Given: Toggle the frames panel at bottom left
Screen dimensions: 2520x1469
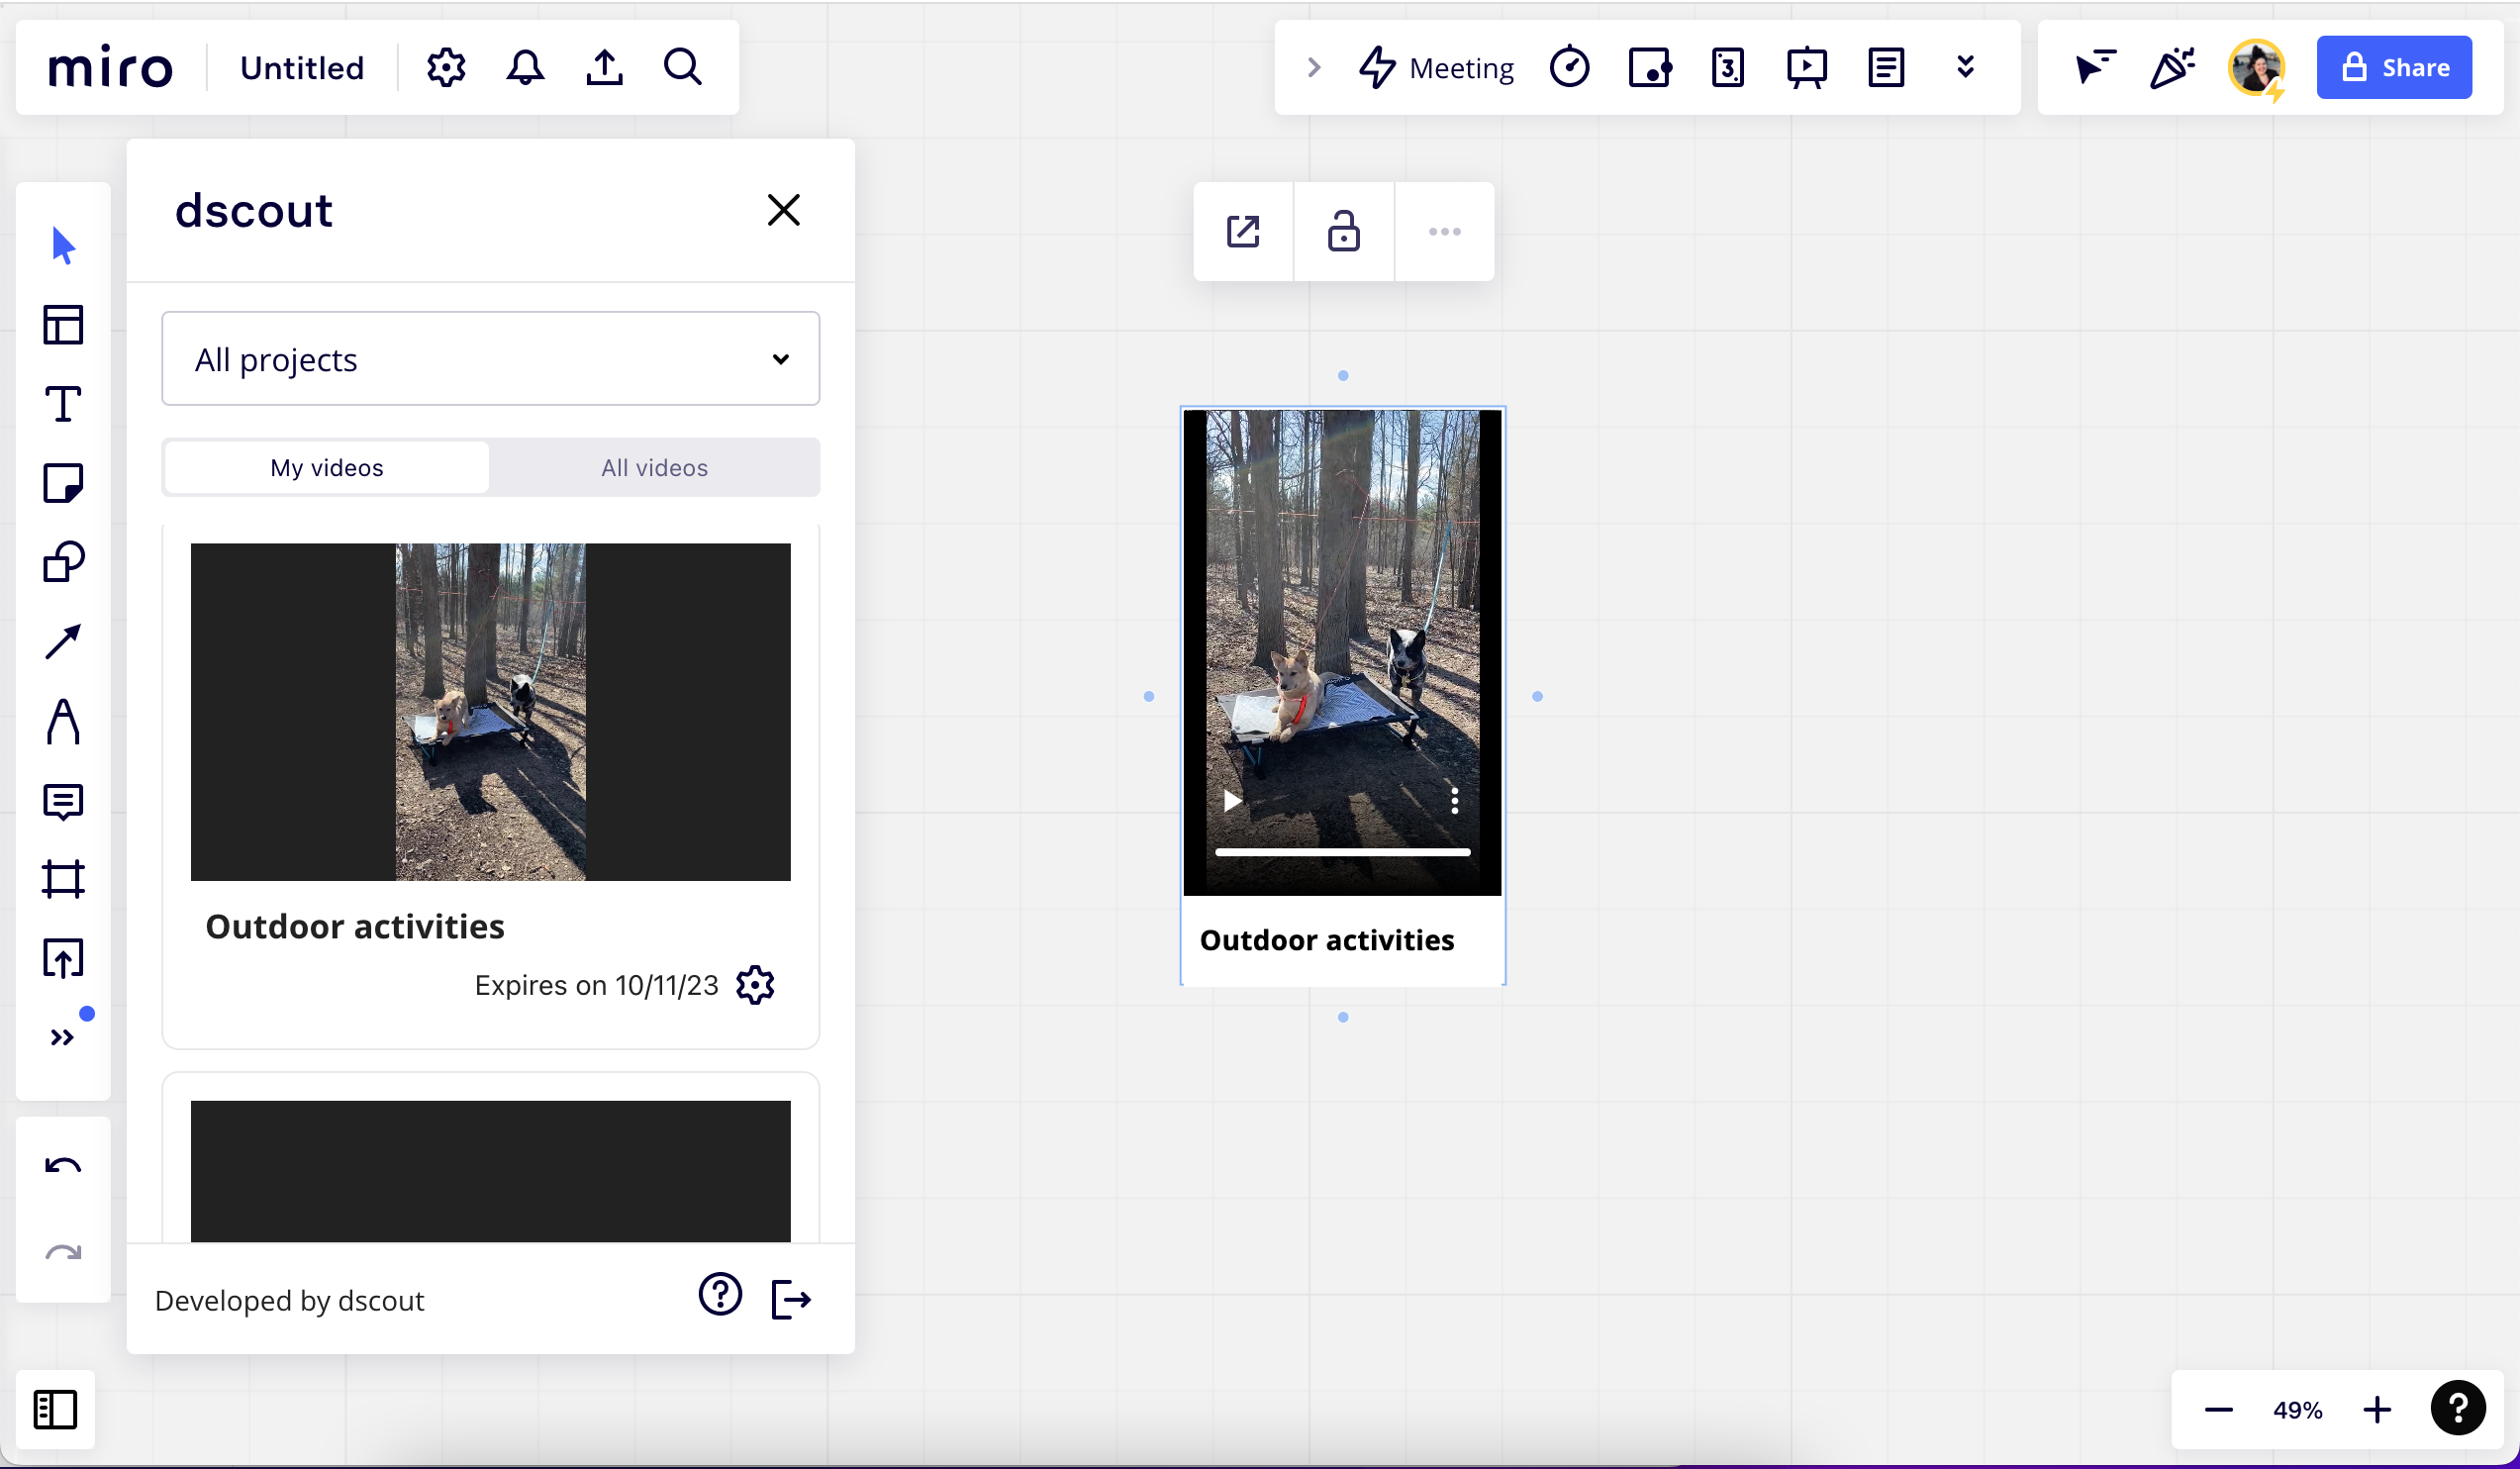Looking at the screenshot, I should (x=55, y=1410).
